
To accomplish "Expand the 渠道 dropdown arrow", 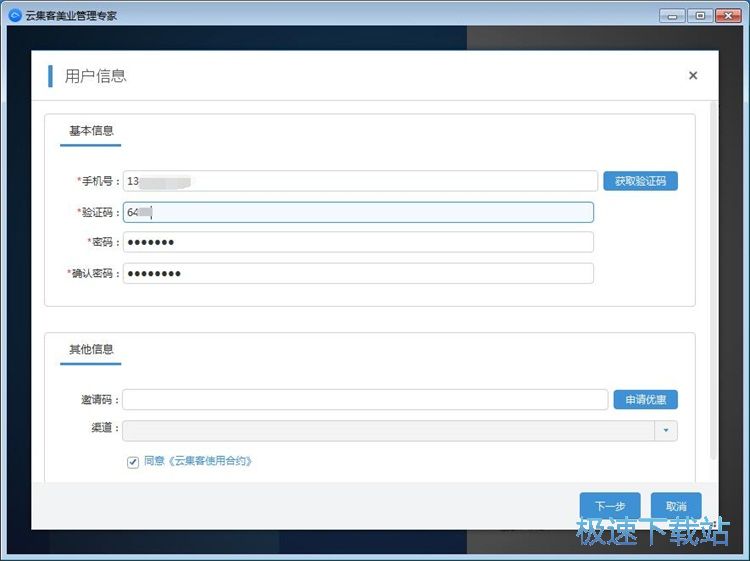I will pos(666,430).
